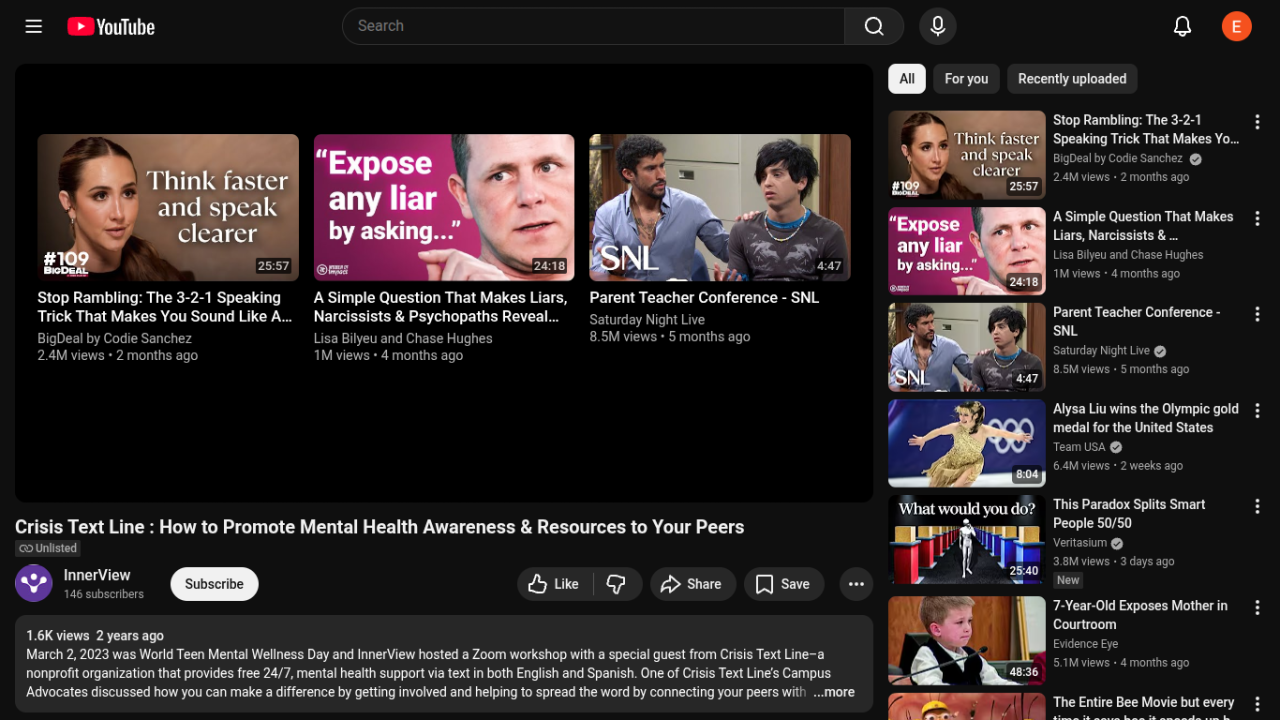Play end screen Expose any liar thumbnail

[444, 207]
